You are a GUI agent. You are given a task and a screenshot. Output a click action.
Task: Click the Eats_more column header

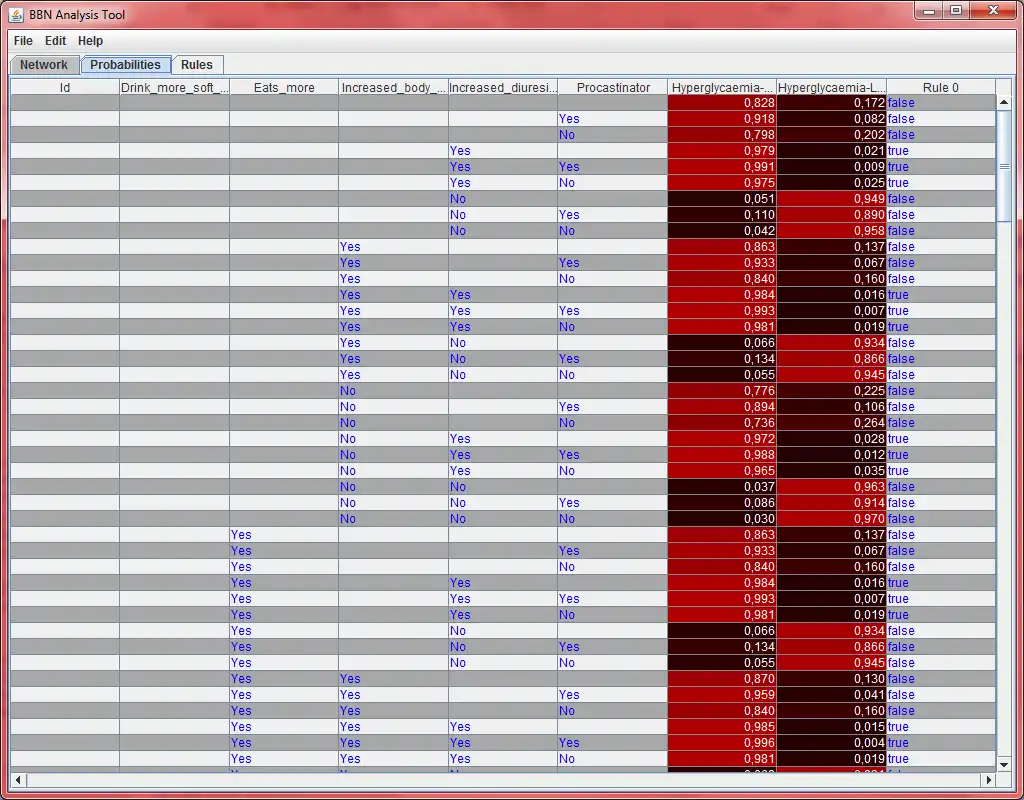point(284,88)
